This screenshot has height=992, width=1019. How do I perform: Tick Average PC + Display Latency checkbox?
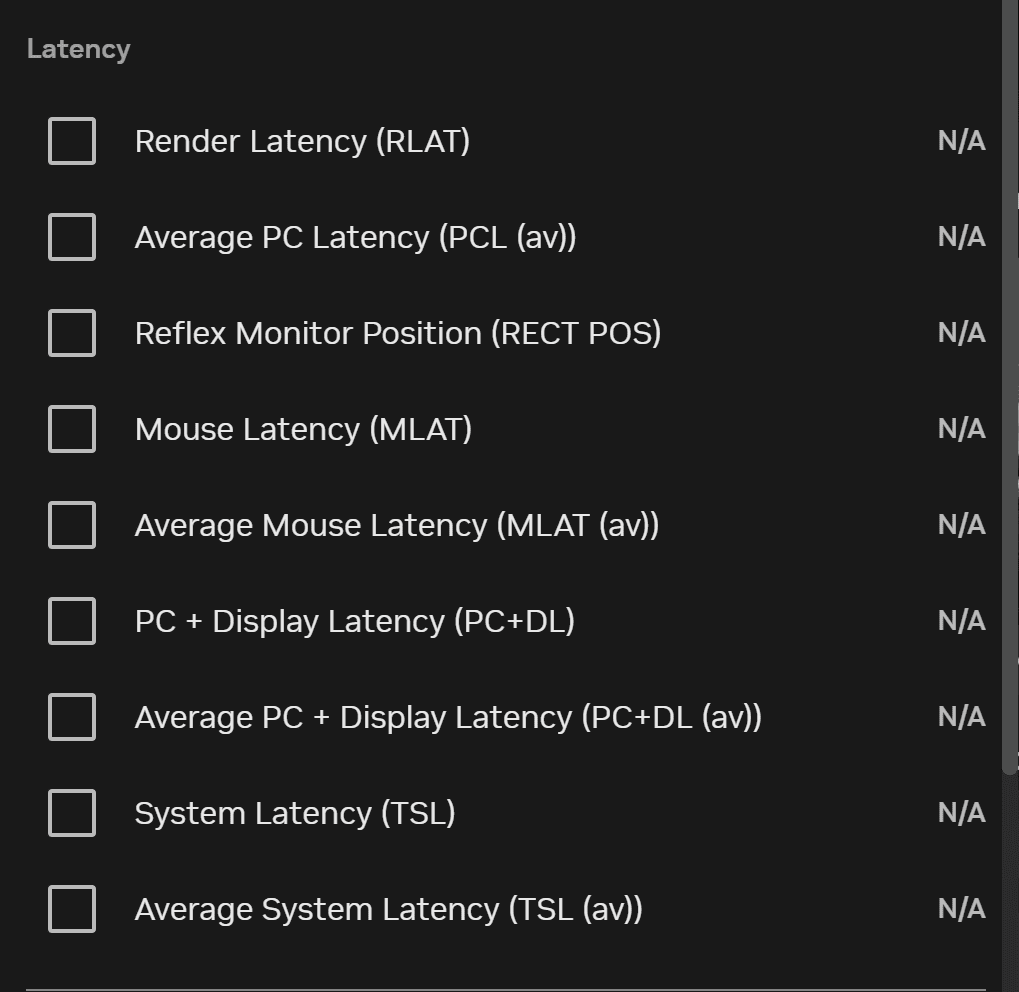point(72,717)
